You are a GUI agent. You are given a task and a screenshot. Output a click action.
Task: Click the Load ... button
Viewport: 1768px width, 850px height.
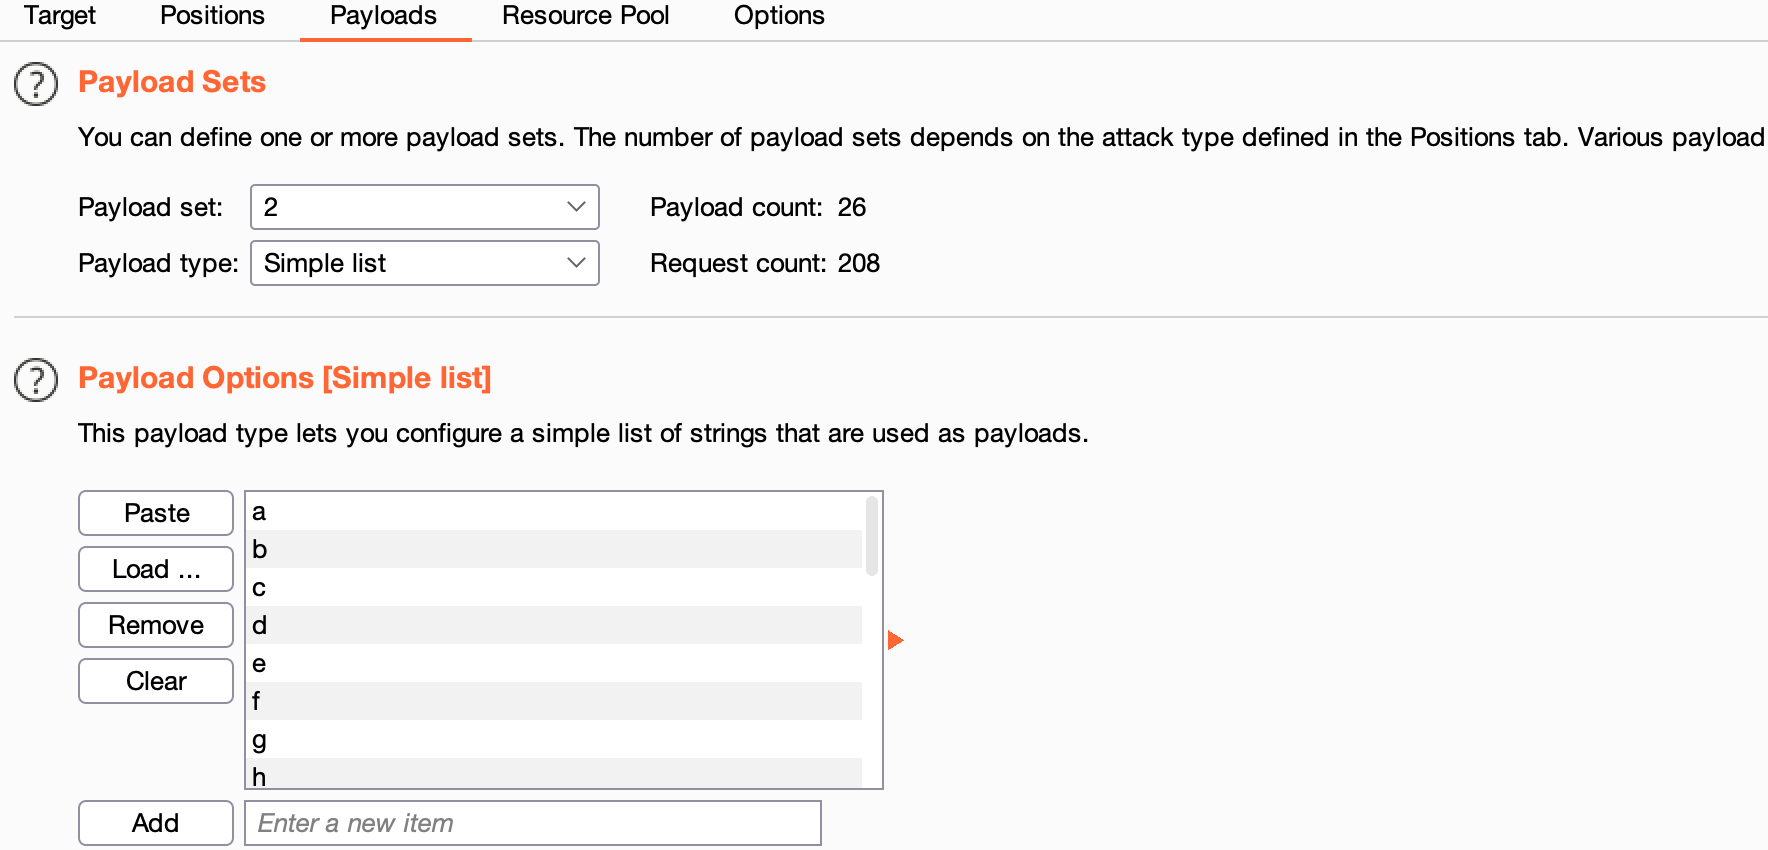tap(156, 569)
